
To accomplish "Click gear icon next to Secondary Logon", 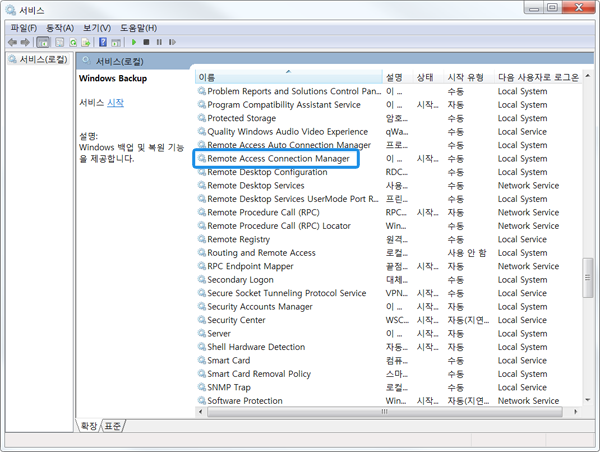I will pos(202,279).
